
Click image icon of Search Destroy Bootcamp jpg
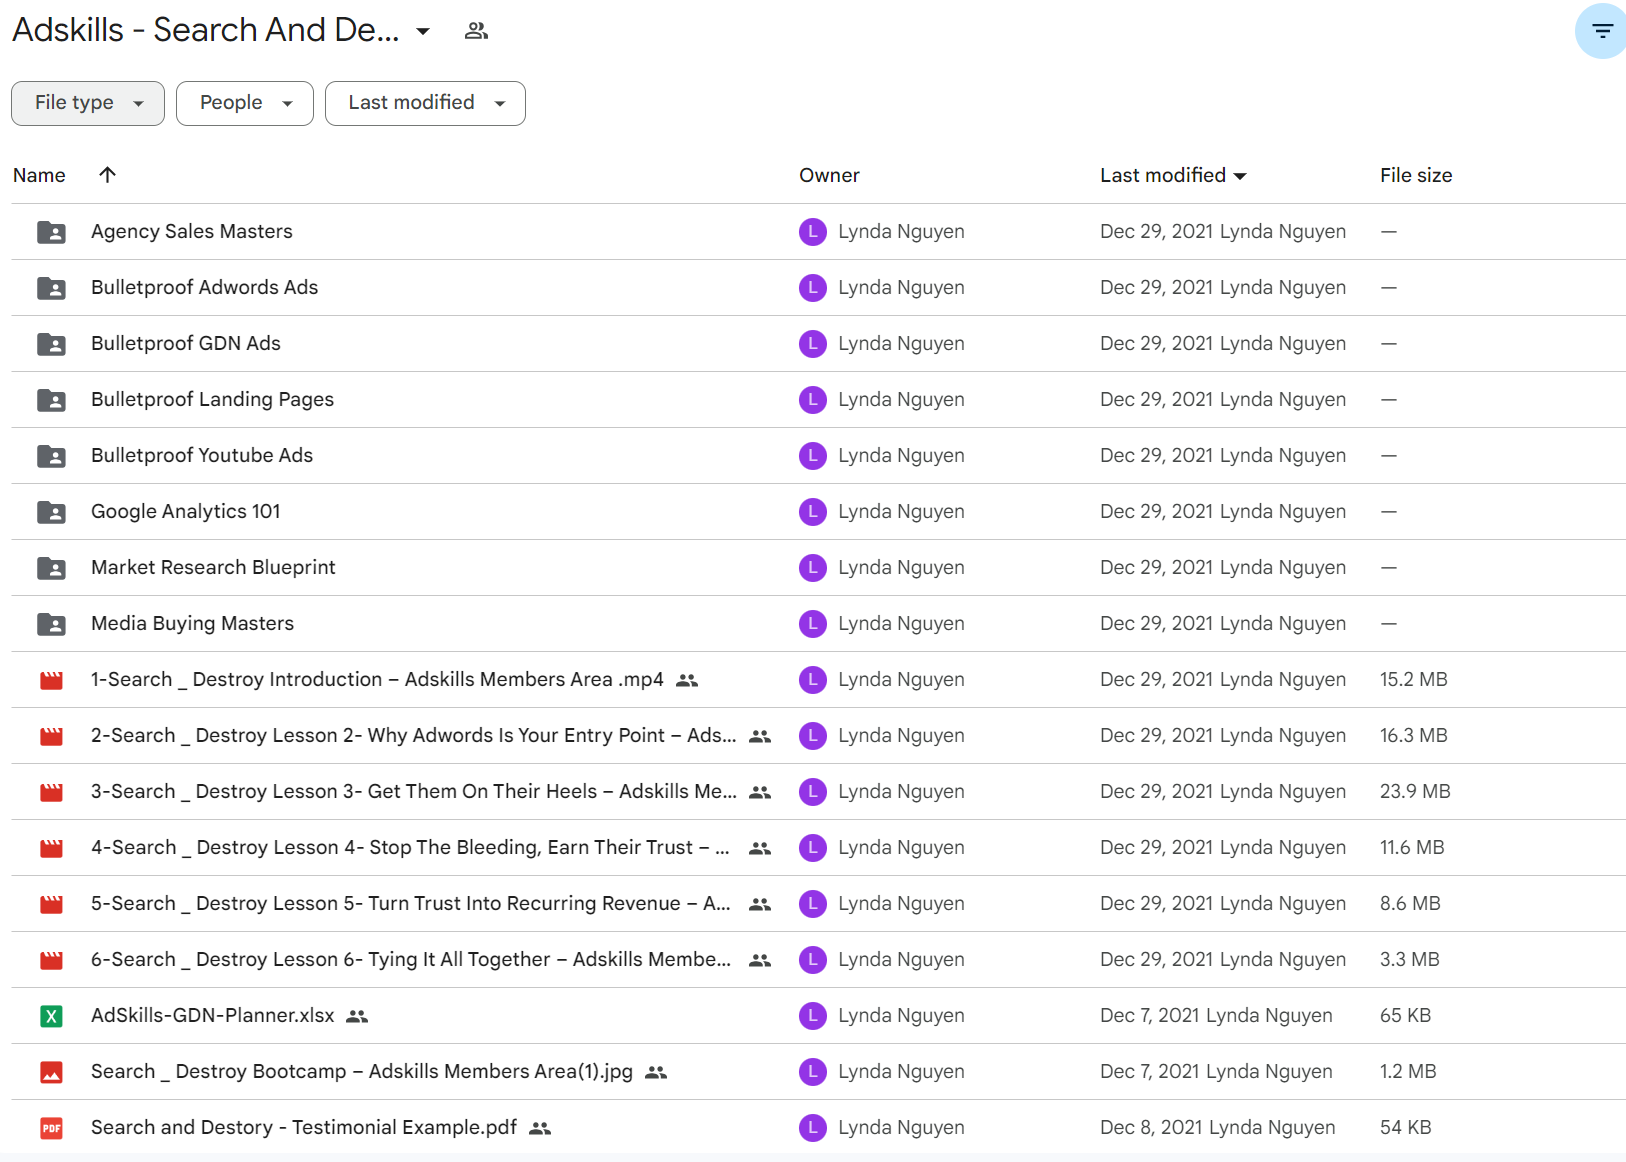coord(51,1072)
